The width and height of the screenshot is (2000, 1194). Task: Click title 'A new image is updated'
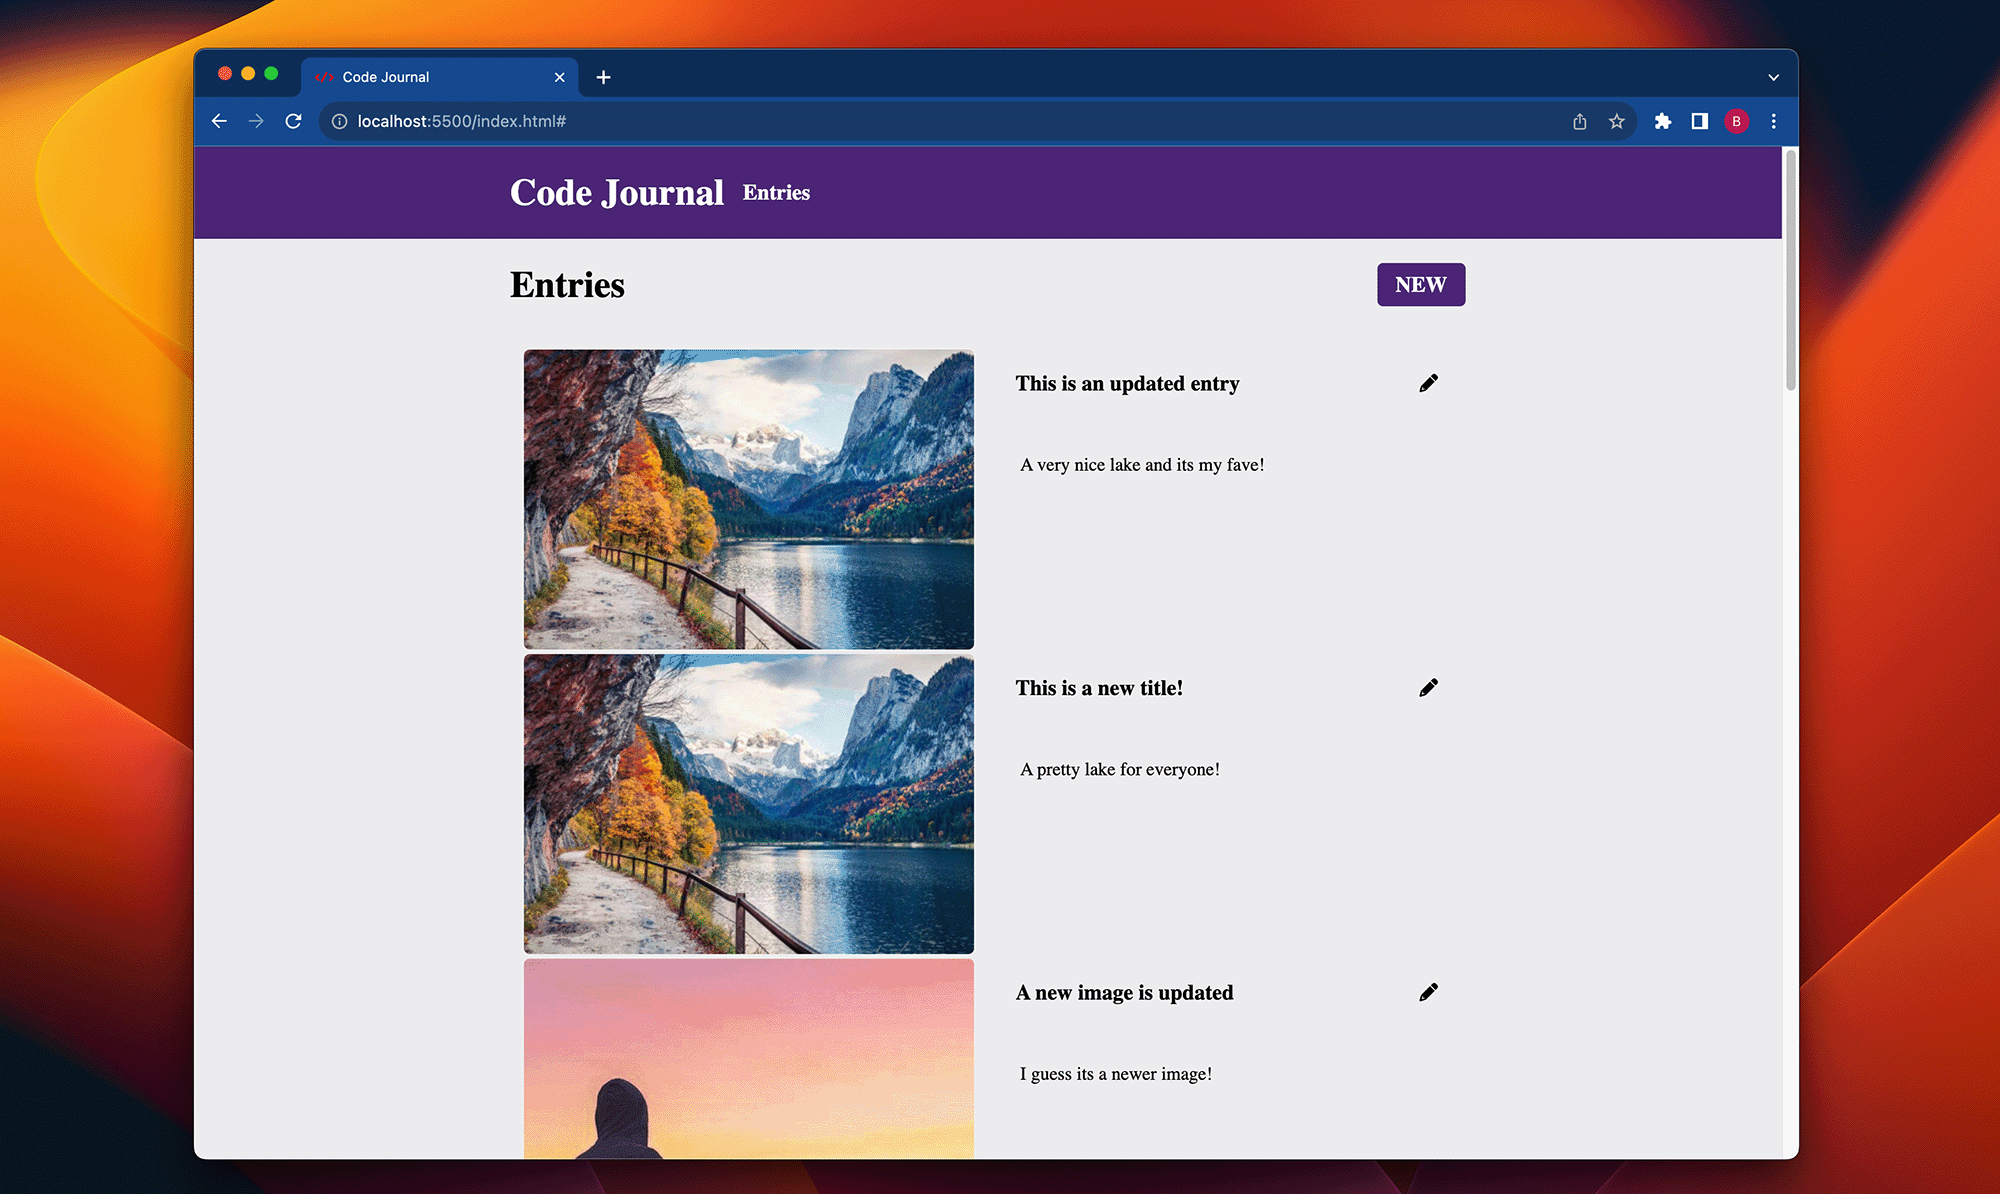click(1124, 993)
